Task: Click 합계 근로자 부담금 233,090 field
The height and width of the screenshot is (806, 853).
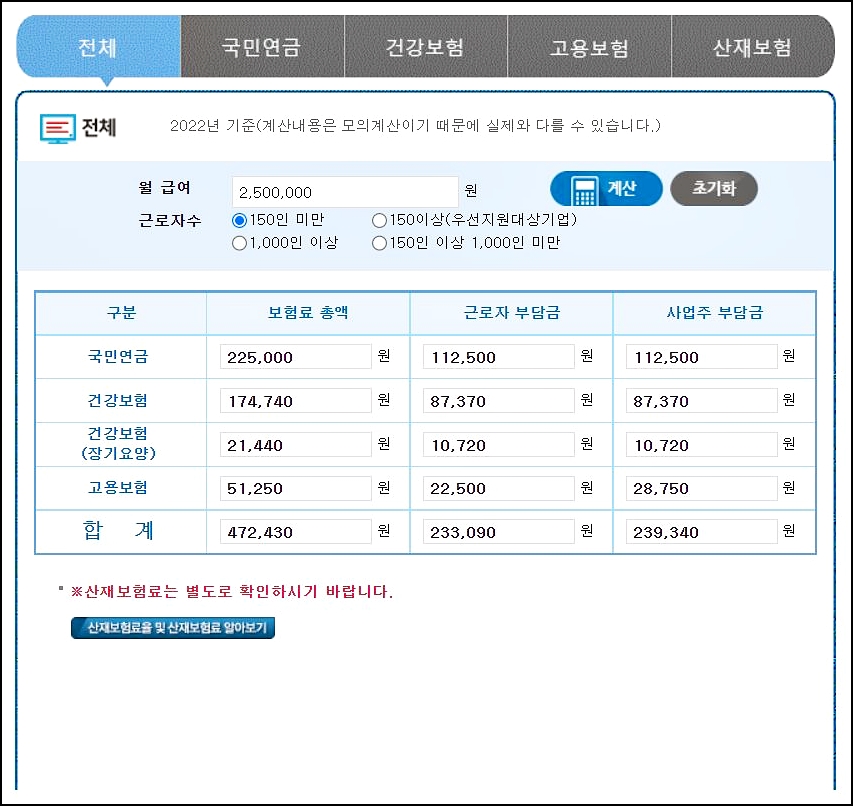Action: click(498, 531)
